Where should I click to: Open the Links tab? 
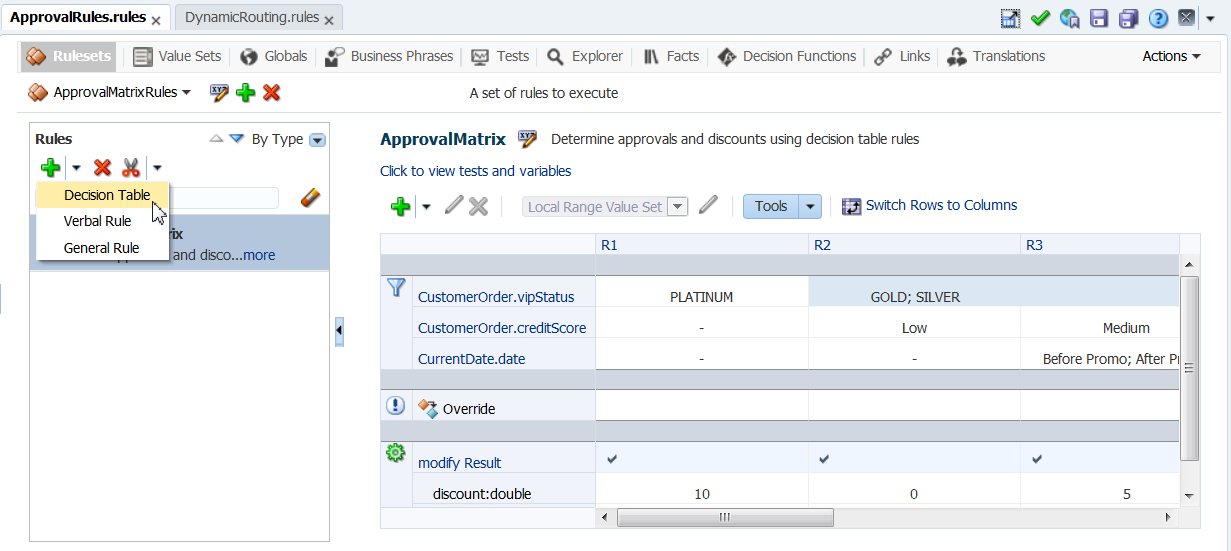click(x=902, y=57)
